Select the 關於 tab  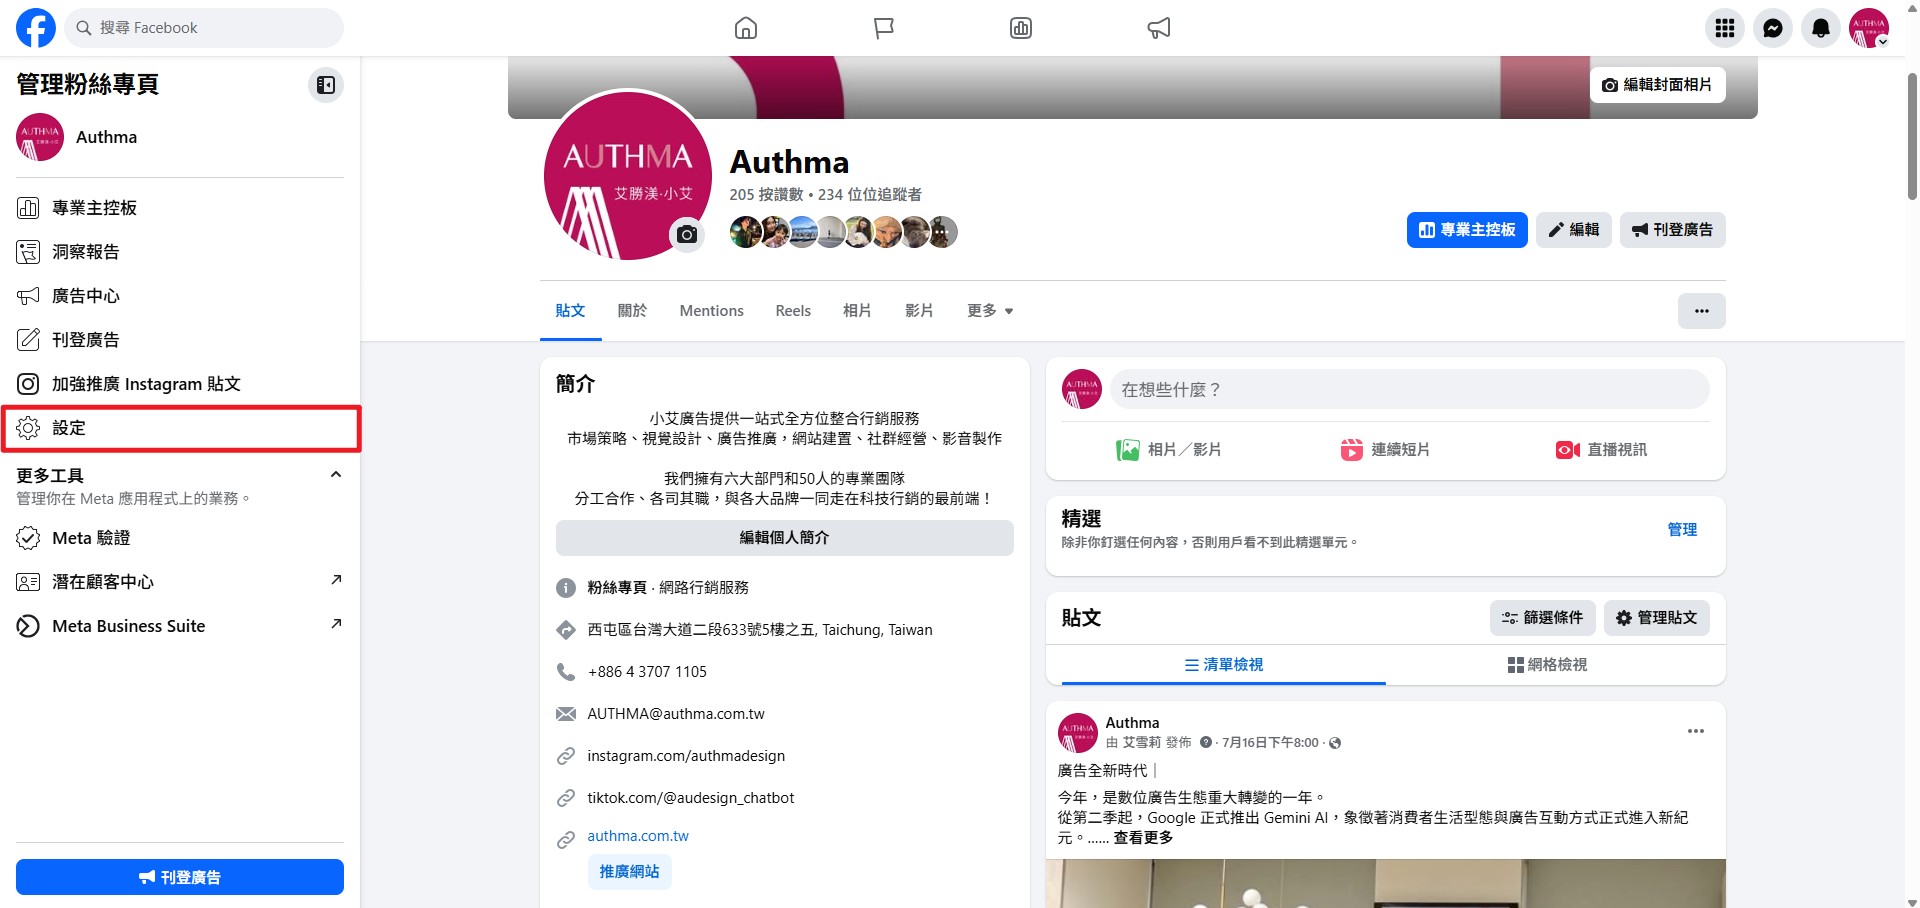pyautogui.click(x=632, y=311)
